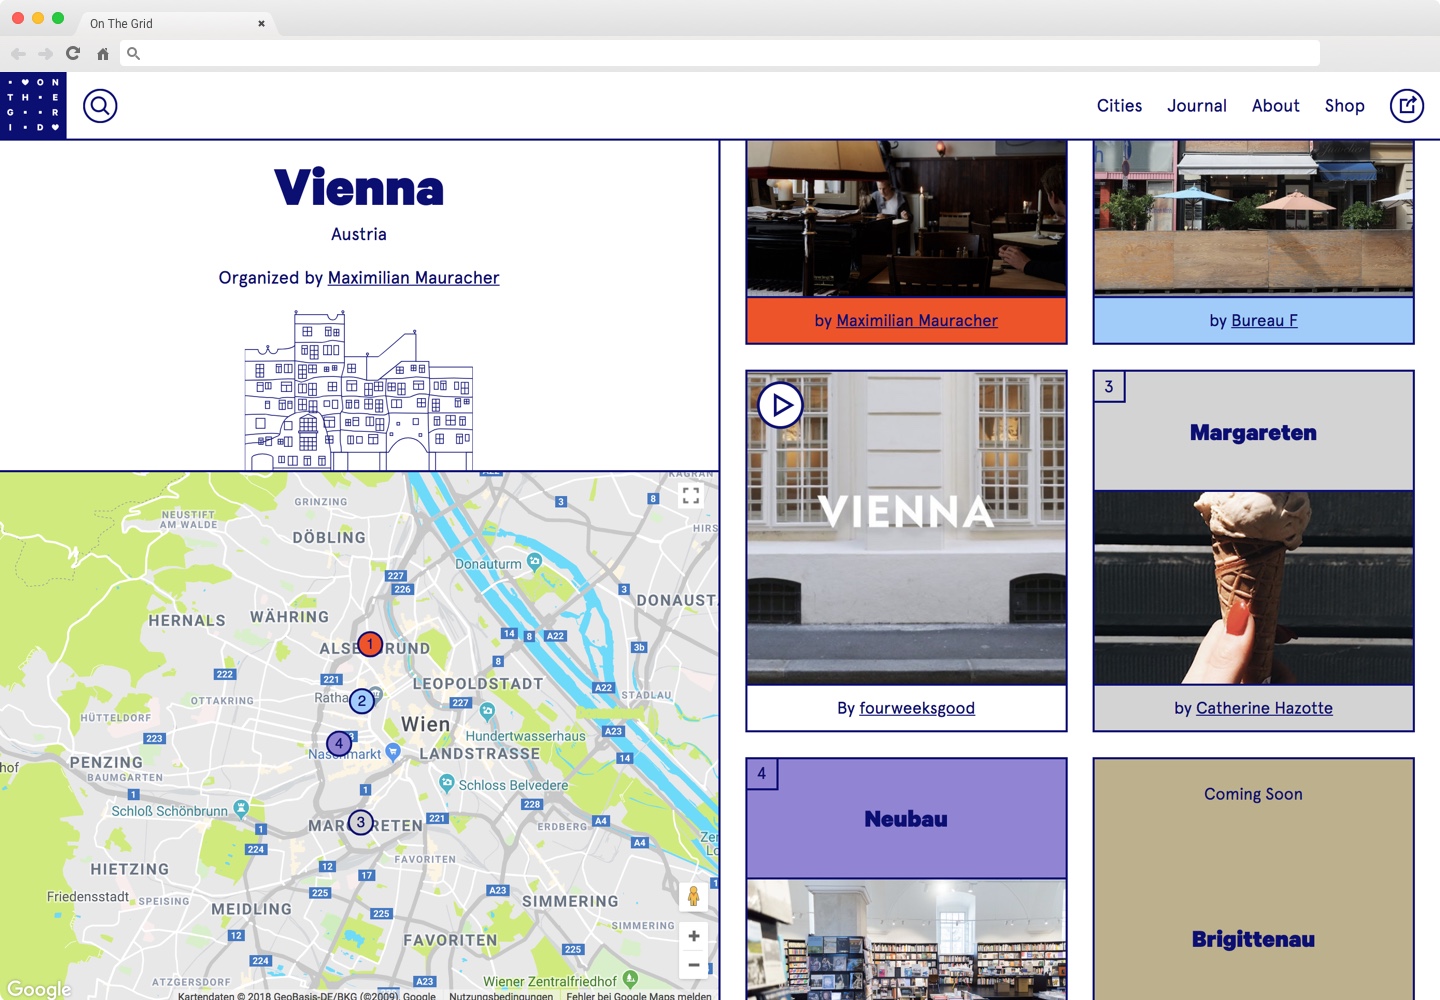Go to browser home page
The width and height of the screenshot is (1440, 1000).
point(103,54)
